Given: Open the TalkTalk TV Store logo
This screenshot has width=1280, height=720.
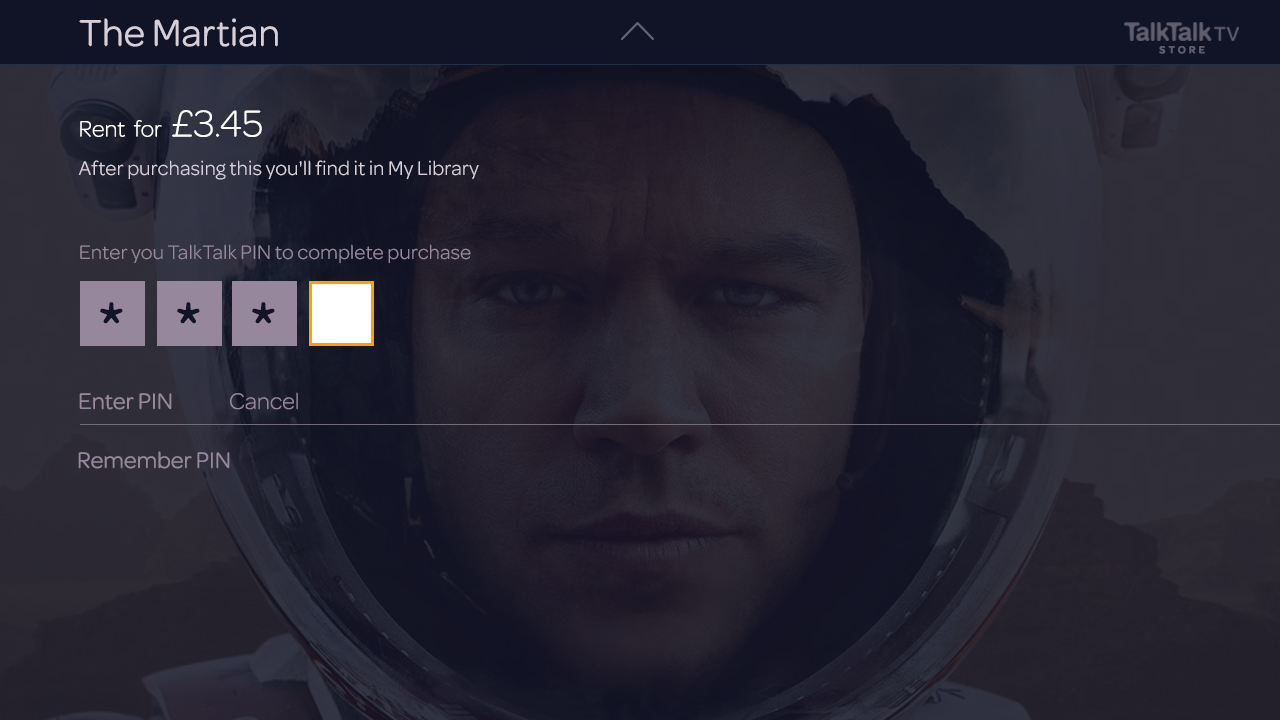Looking at the screenshot, I should coord(1181,37).
